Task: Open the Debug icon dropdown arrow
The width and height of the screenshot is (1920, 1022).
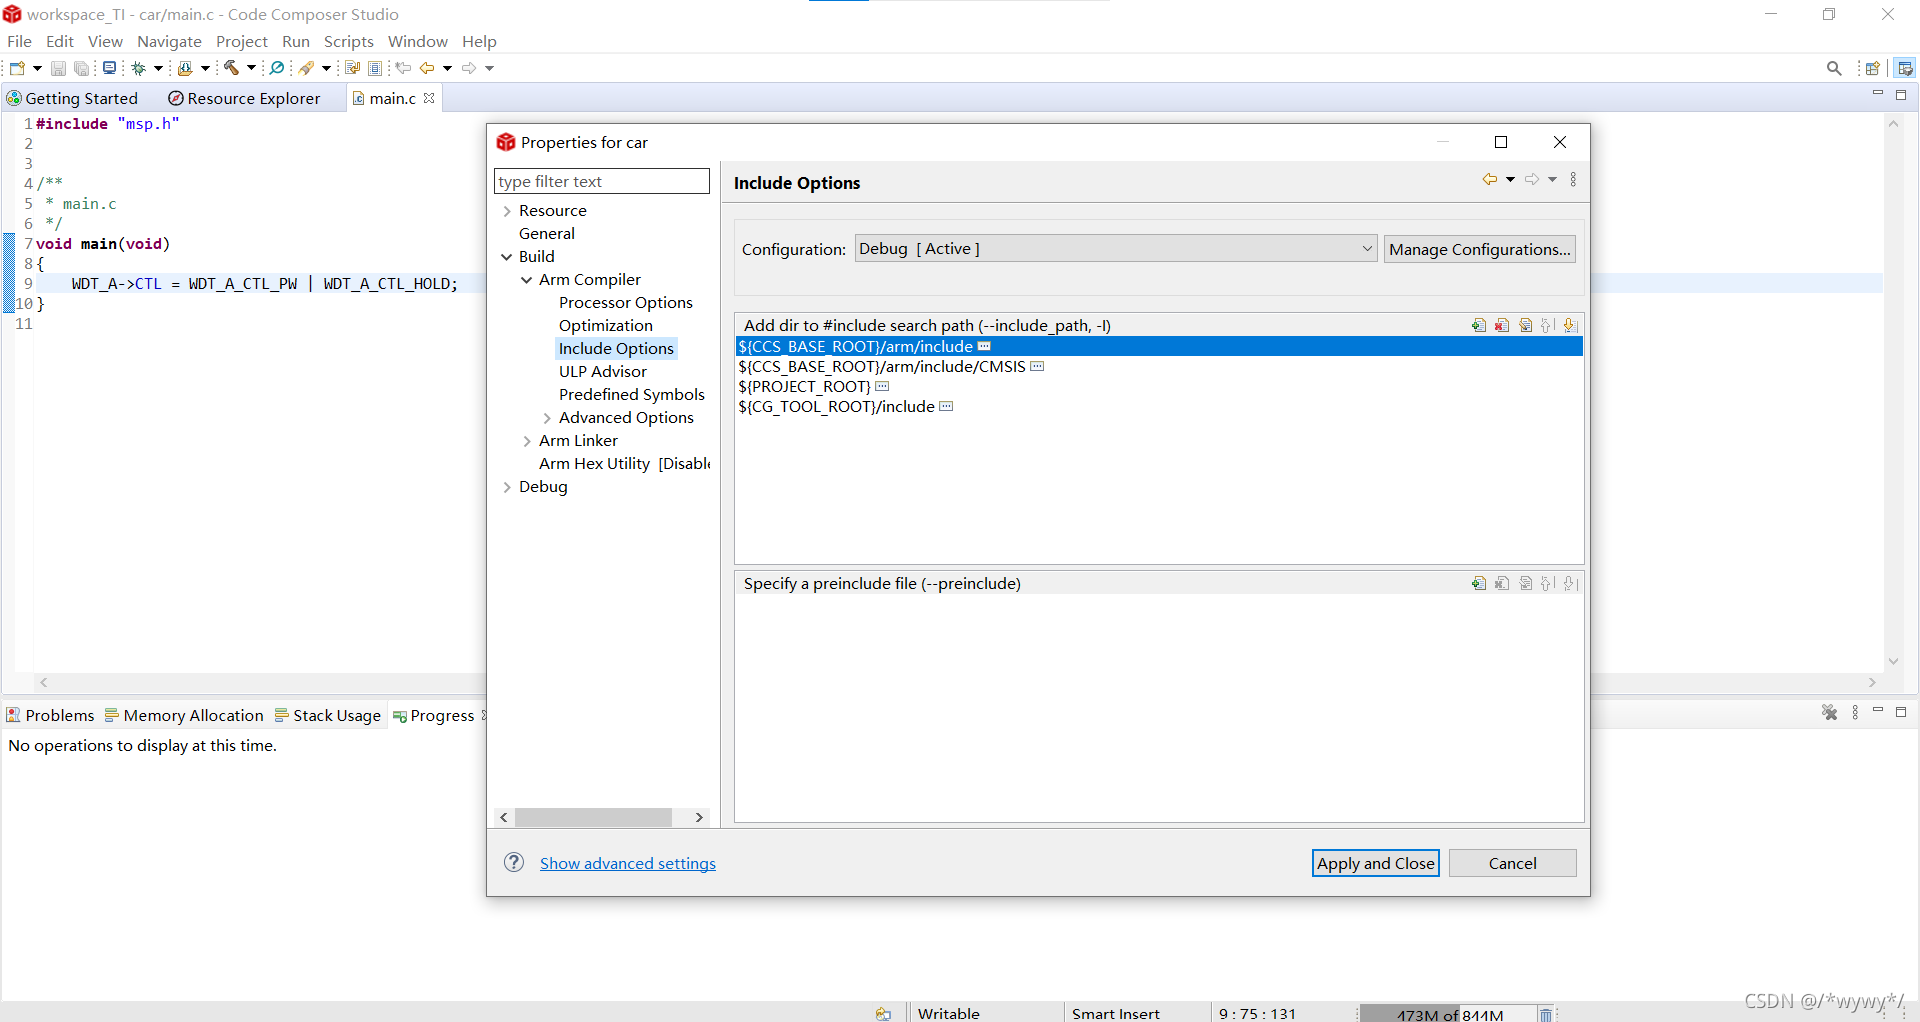Action: tap(158, 68)
